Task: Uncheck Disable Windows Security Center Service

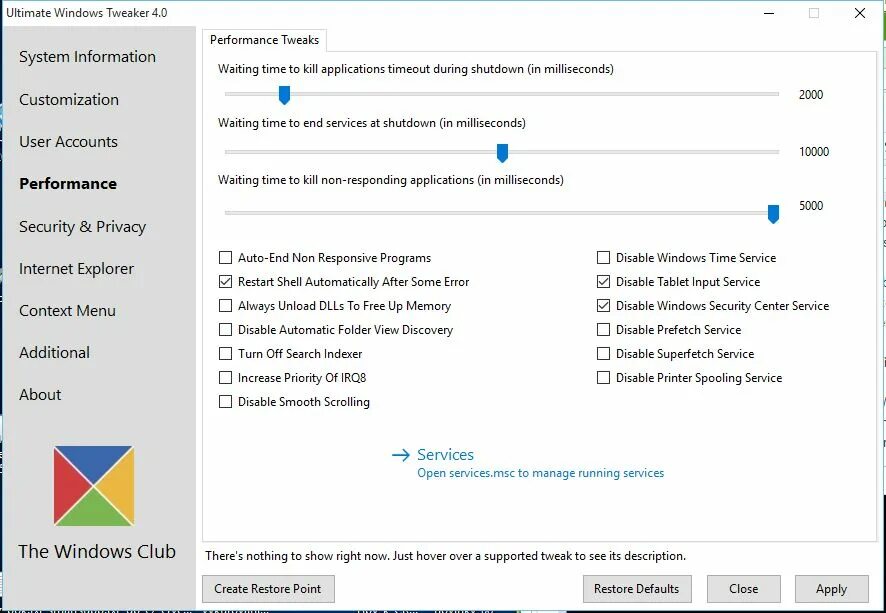Action: [x=603, y=306]
